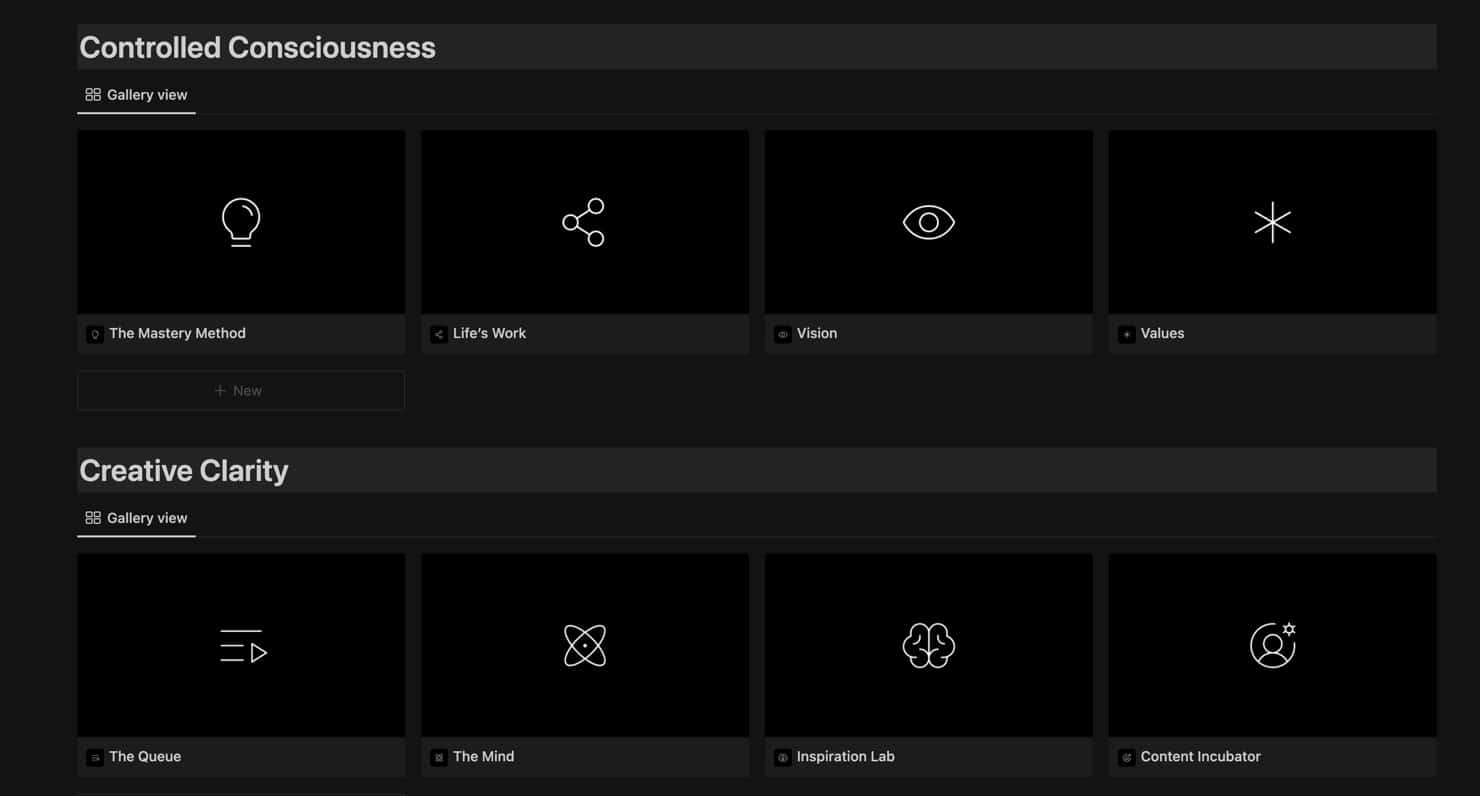Open The Mastery Method page title

click(177, 334)
